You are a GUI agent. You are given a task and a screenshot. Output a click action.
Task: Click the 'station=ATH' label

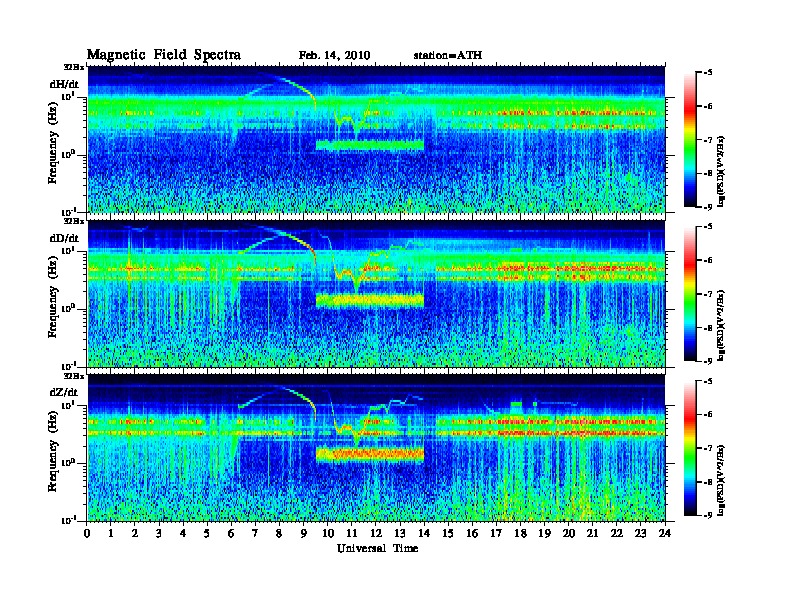pos(448,56)
